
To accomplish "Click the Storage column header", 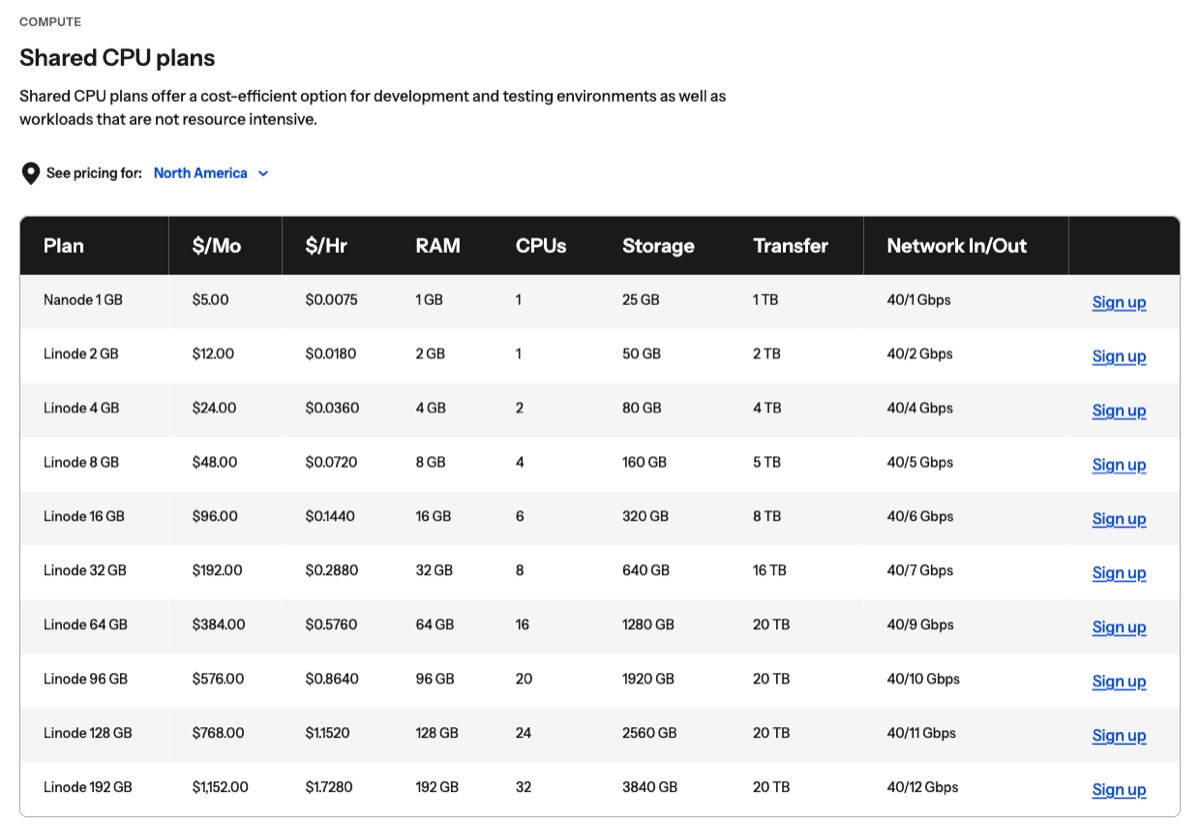I will click(x=658, y=246).
